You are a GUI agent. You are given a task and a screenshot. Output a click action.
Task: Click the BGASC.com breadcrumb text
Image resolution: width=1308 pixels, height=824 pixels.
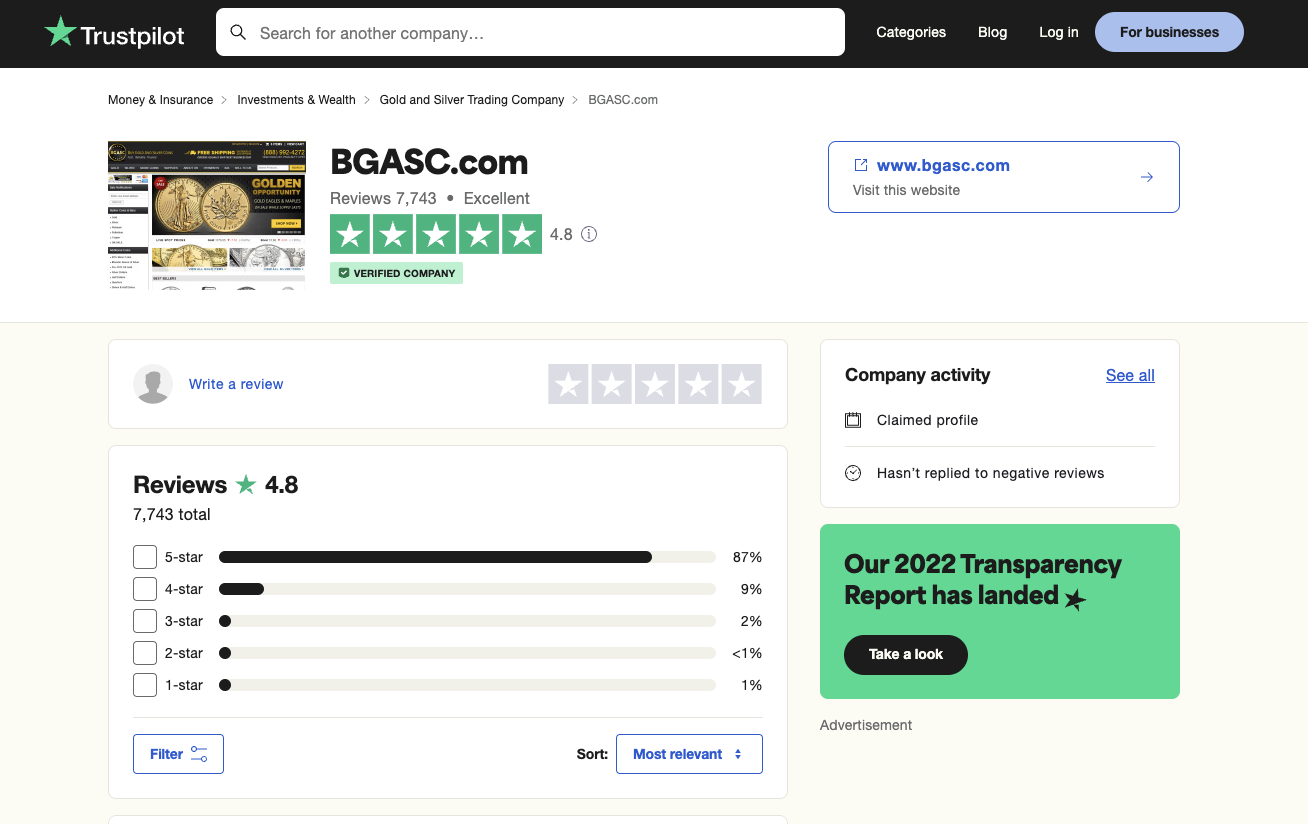[623, 100]
